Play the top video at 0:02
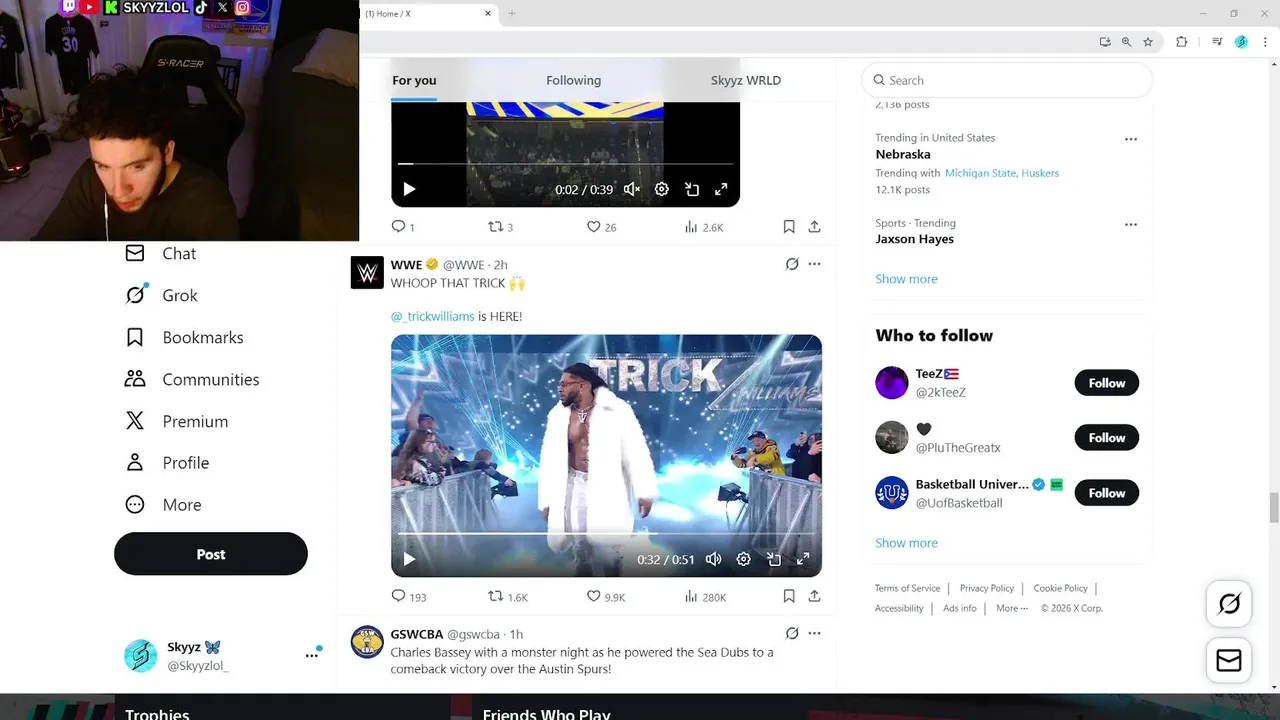The image size is (1280, 720). [x=409, y=189]
